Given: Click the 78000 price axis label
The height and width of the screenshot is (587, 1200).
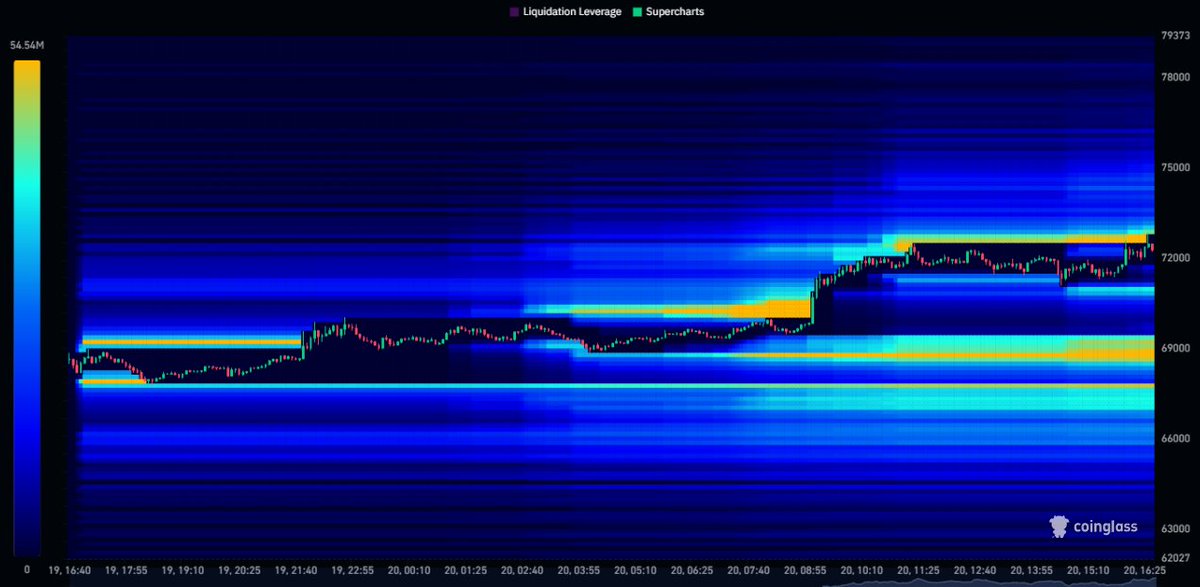Looking at the screenshot, I should coord(1175,77).
